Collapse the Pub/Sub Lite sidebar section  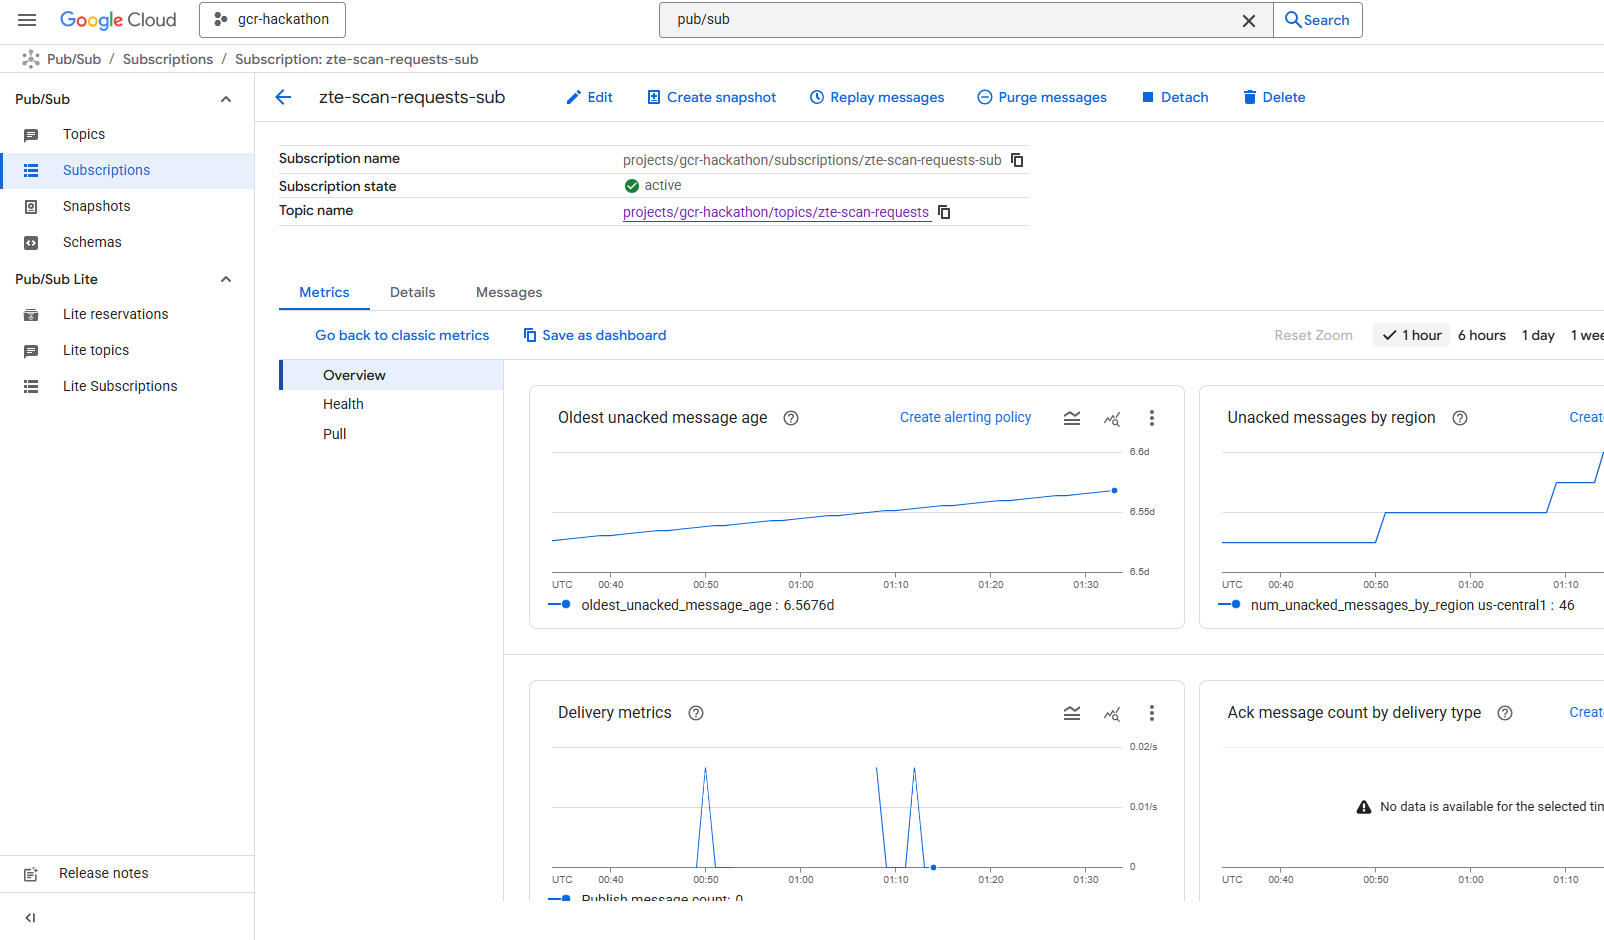(226, 279)
